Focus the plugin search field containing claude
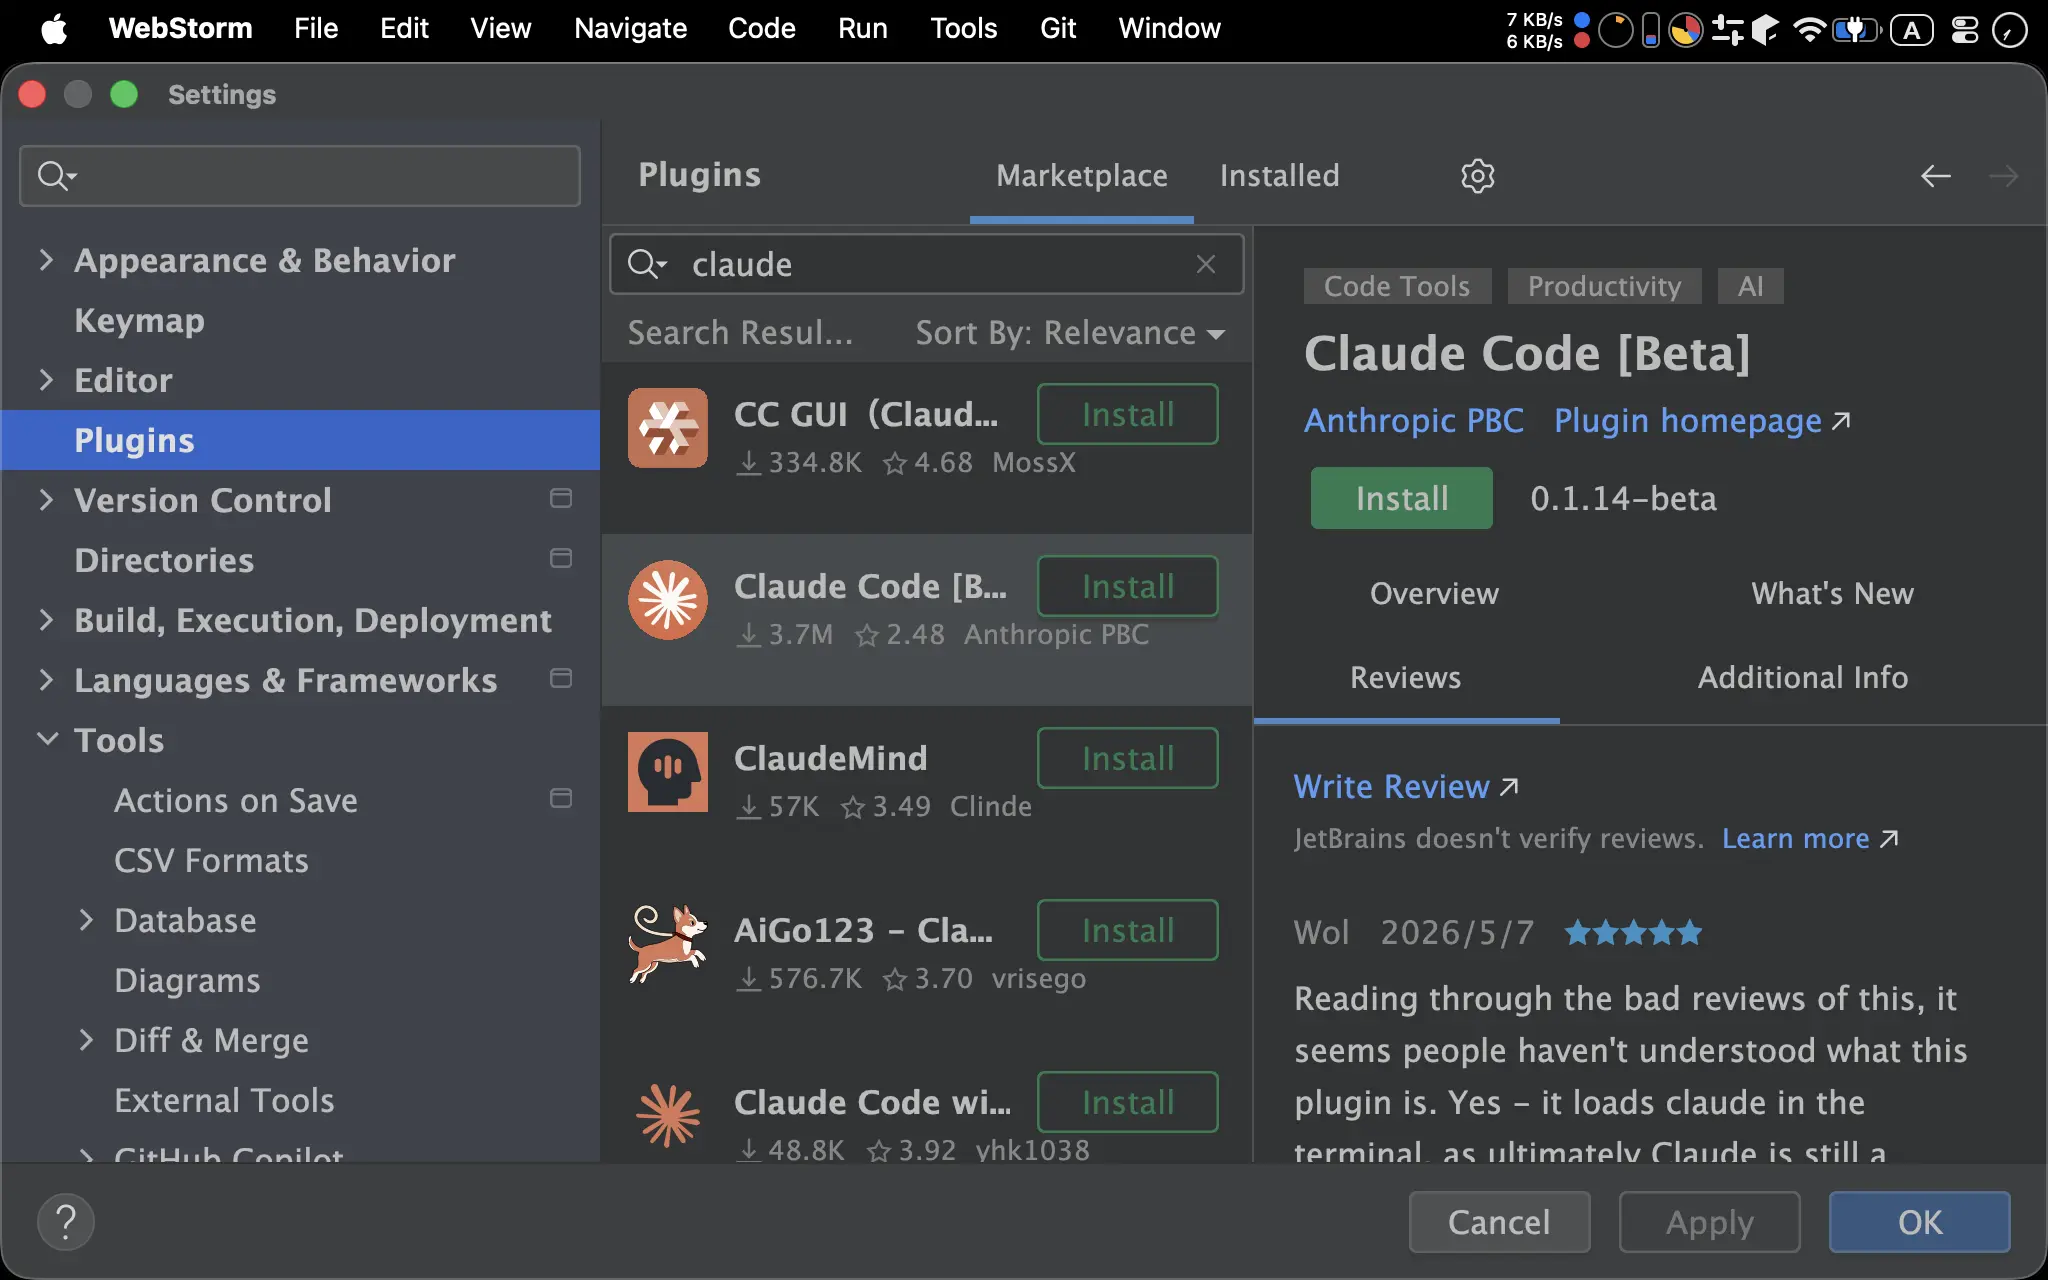Screen dimensions: 2048x1280 click(927, 264)
